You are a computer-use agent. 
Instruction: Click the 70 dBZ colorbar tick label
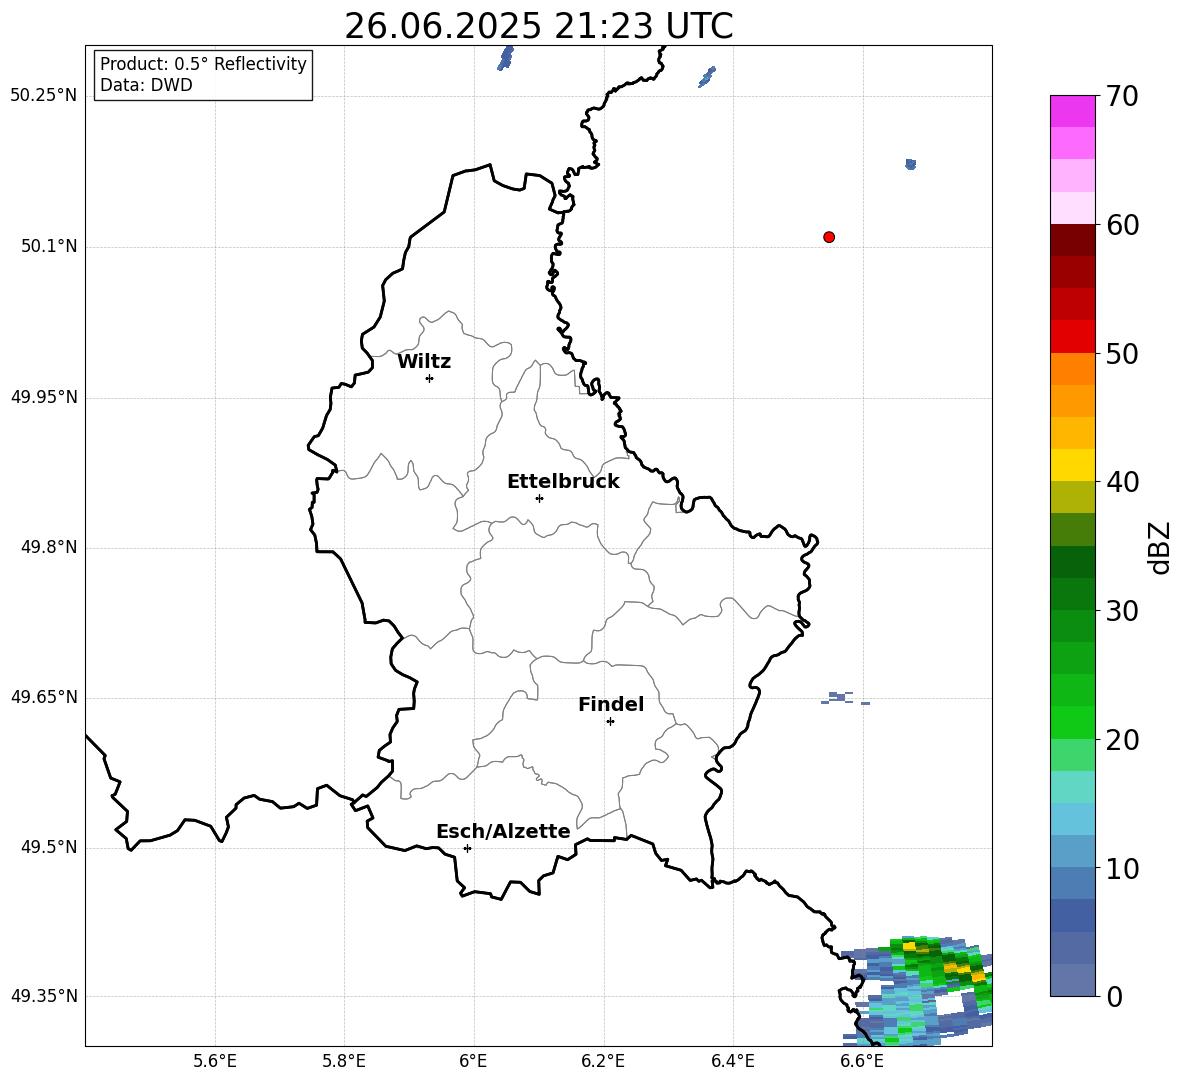[x=1122, y=97]
